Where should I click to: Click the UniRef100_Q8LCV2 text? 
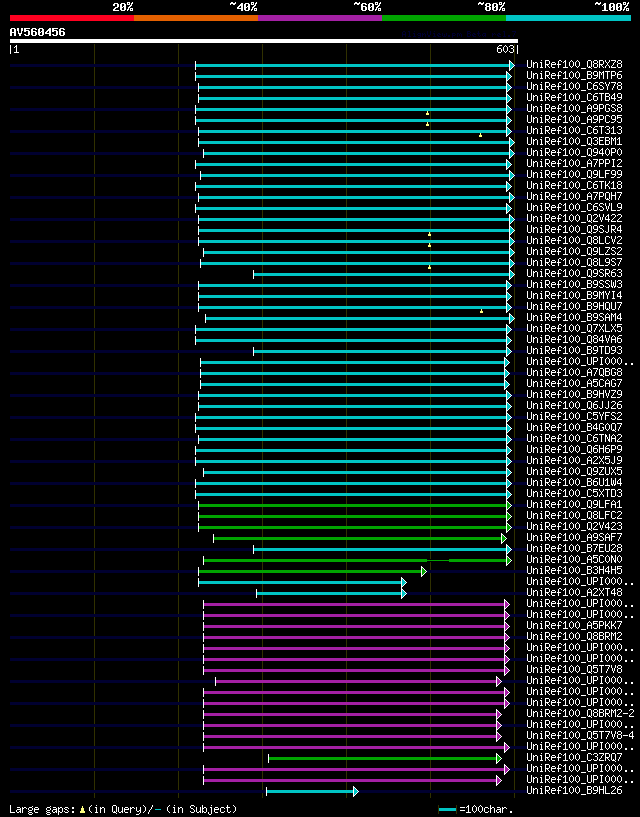tap(574, 241)
